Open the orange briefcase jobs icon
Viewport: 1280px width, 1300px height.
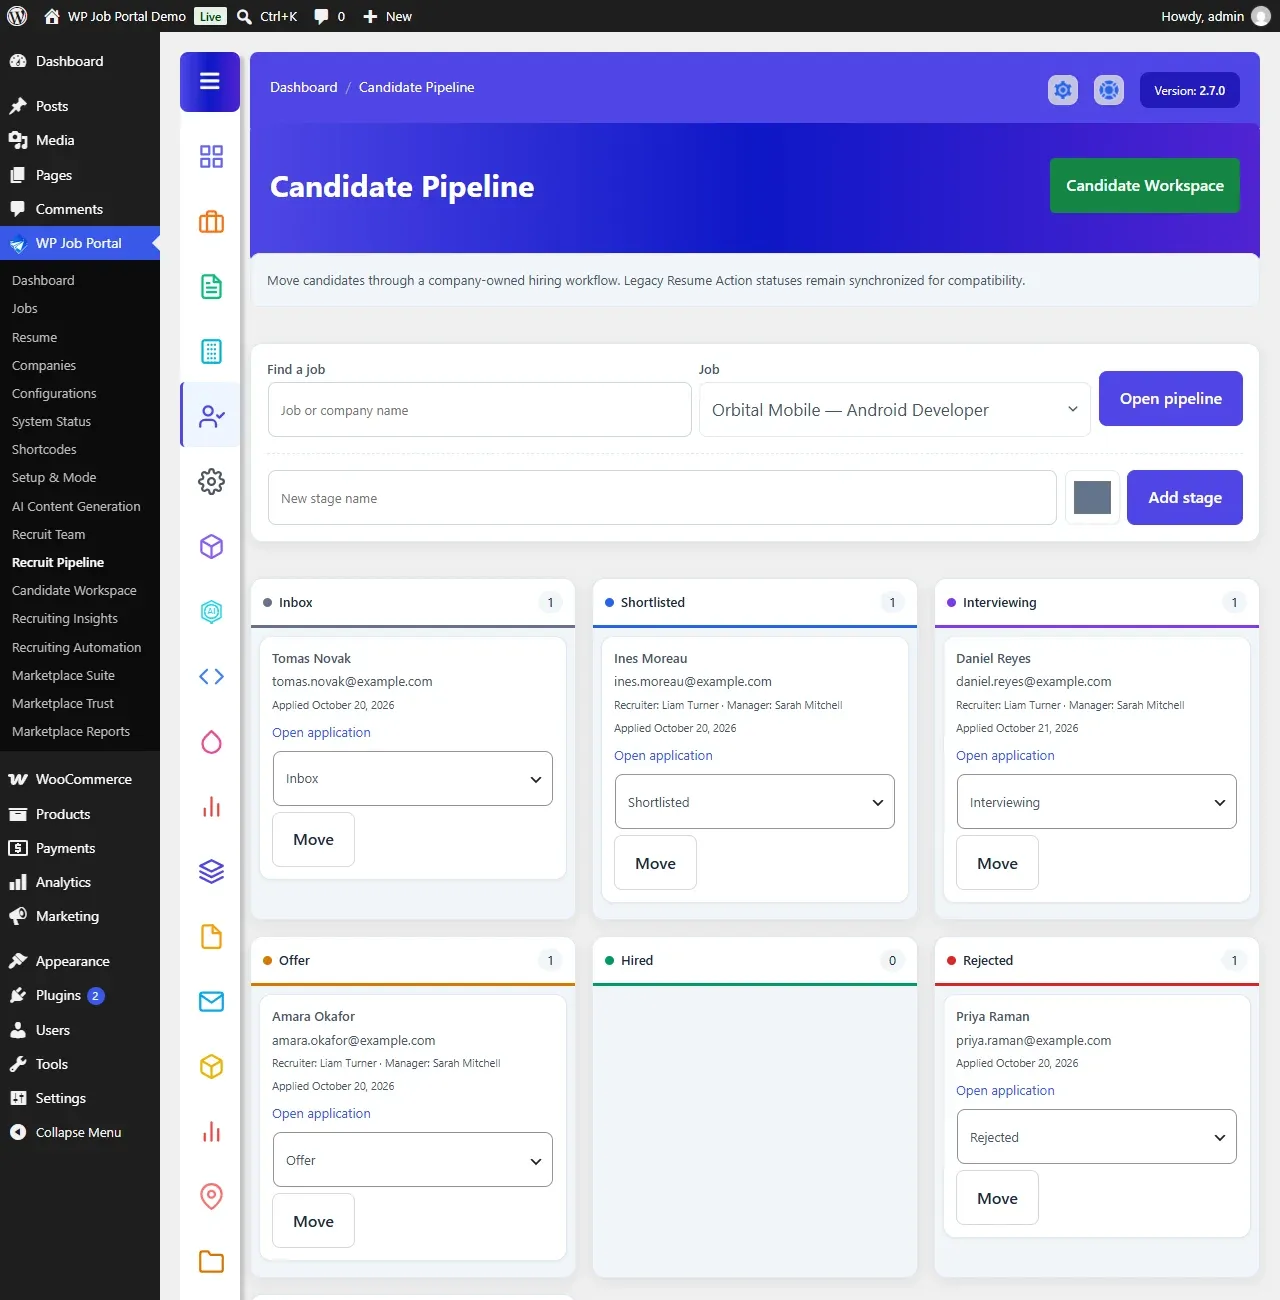(x=211, y=222)
